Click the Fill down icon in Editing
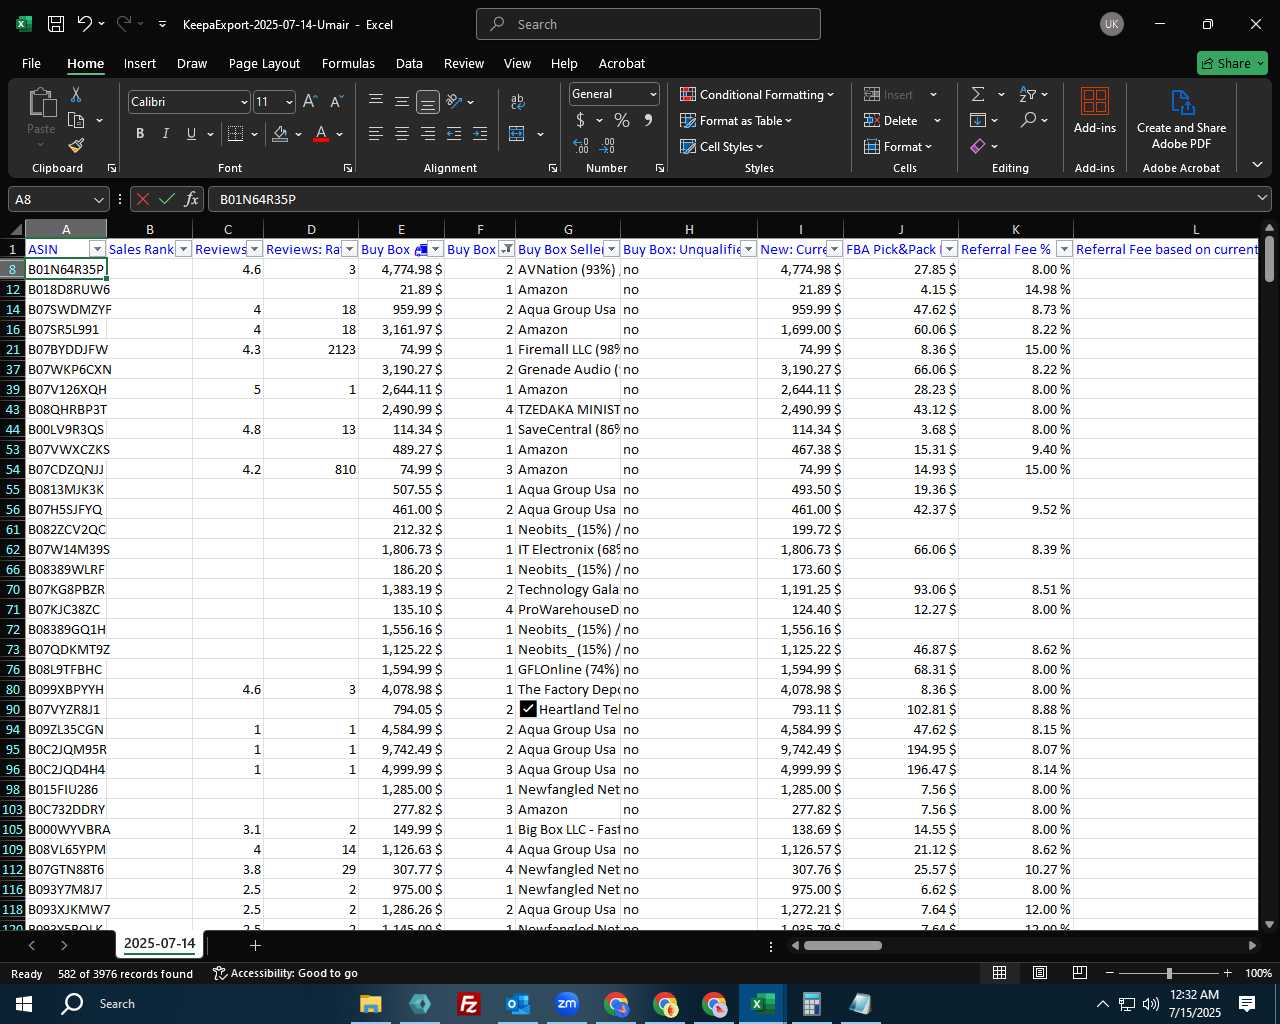Image resolution: width=1280 pixels, height=1024 pixels. click(978, 120)
